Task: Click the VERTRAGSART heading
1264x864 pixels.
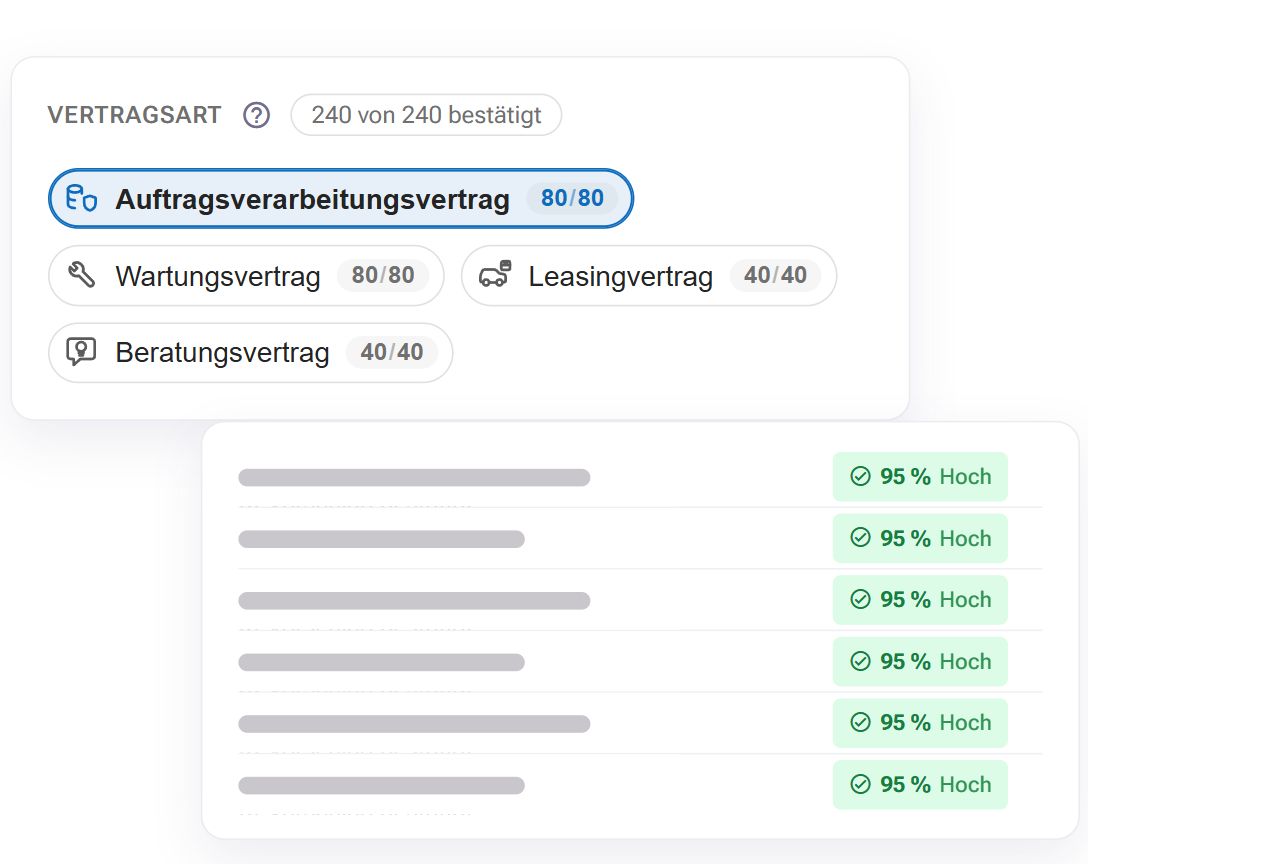Action: 134,115
